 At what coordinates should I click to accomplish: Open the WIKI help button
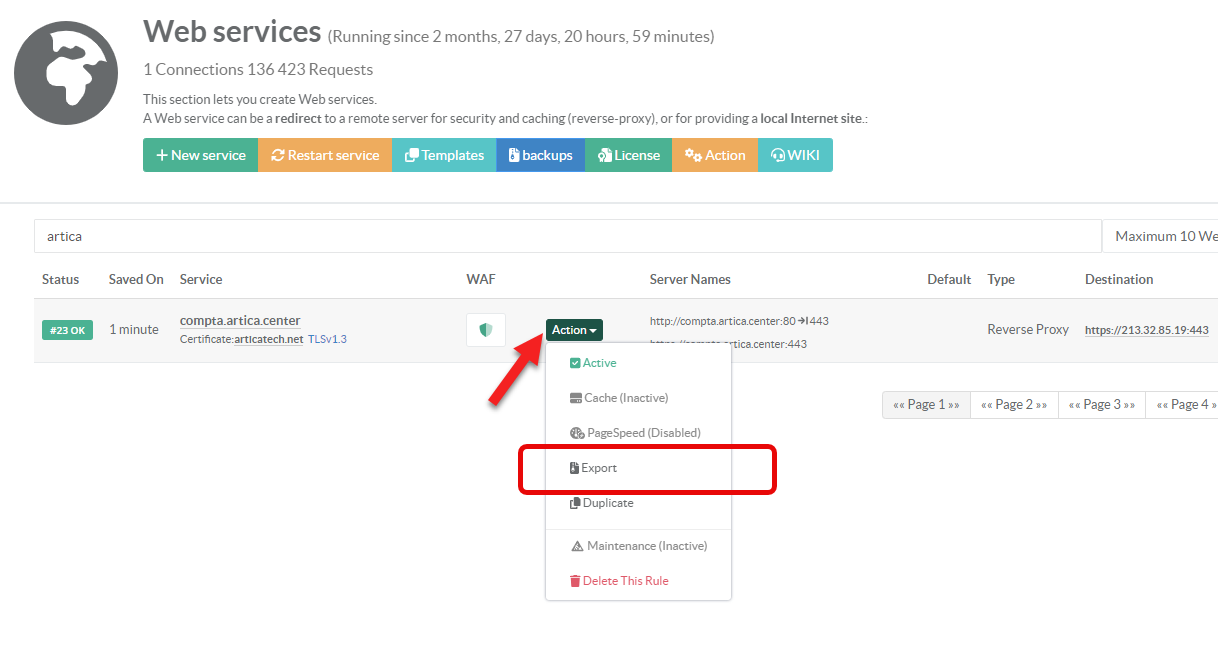[x=795, y=155]
